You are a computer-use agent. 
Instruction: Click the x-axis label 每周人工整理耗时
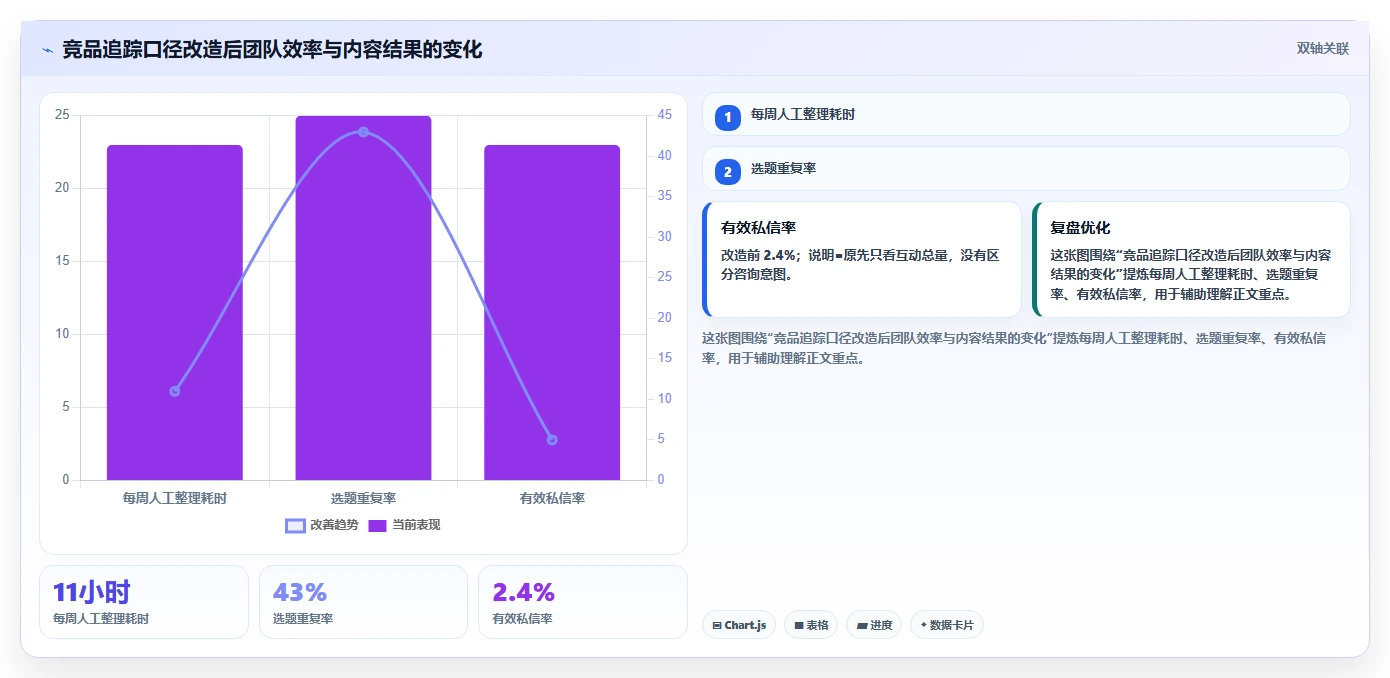(175, 498)
